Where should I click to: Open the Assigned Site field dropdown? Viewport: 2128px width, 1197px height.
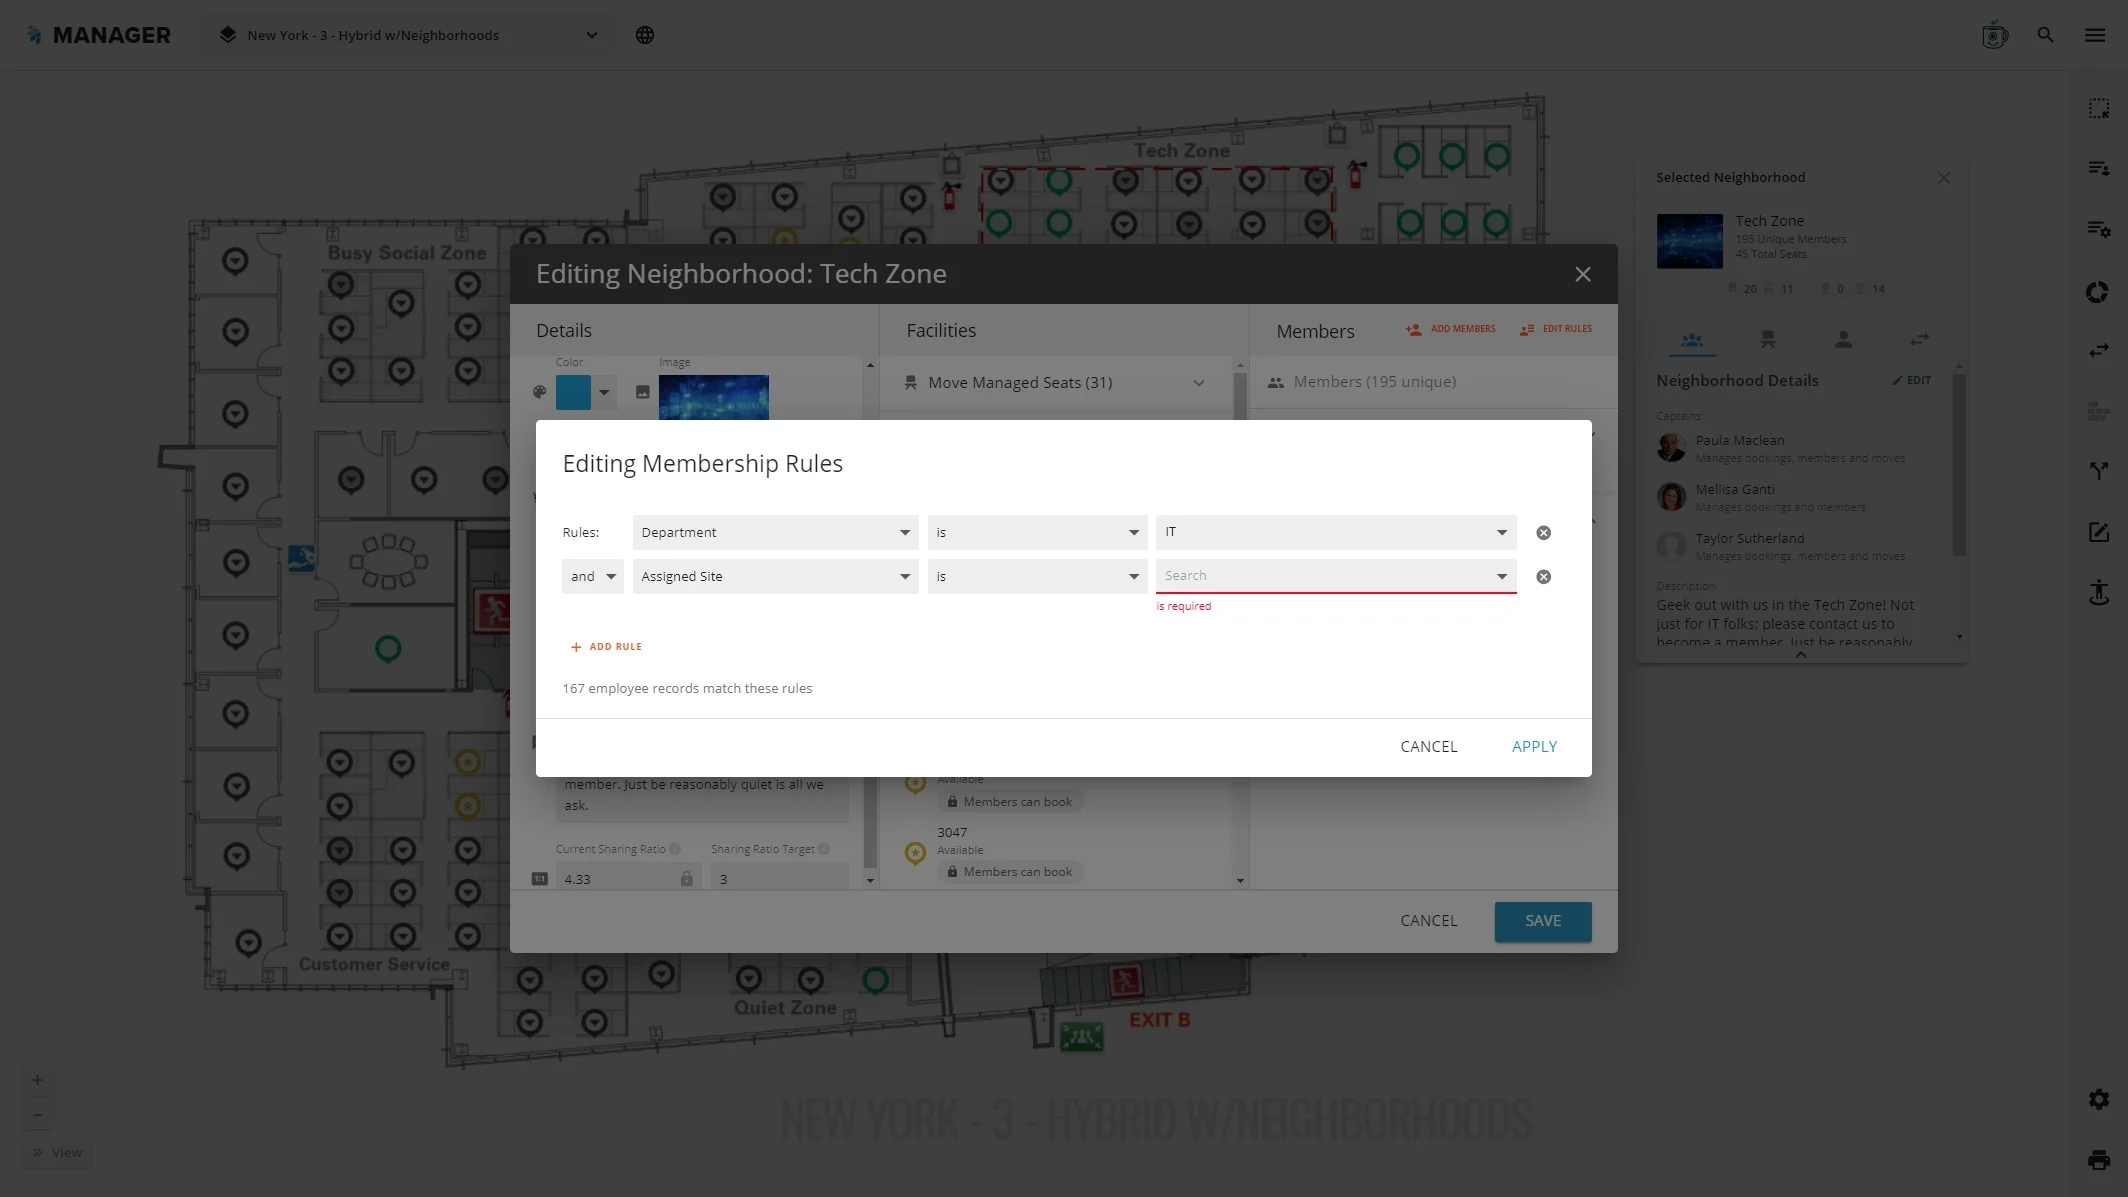pos(775,577)
